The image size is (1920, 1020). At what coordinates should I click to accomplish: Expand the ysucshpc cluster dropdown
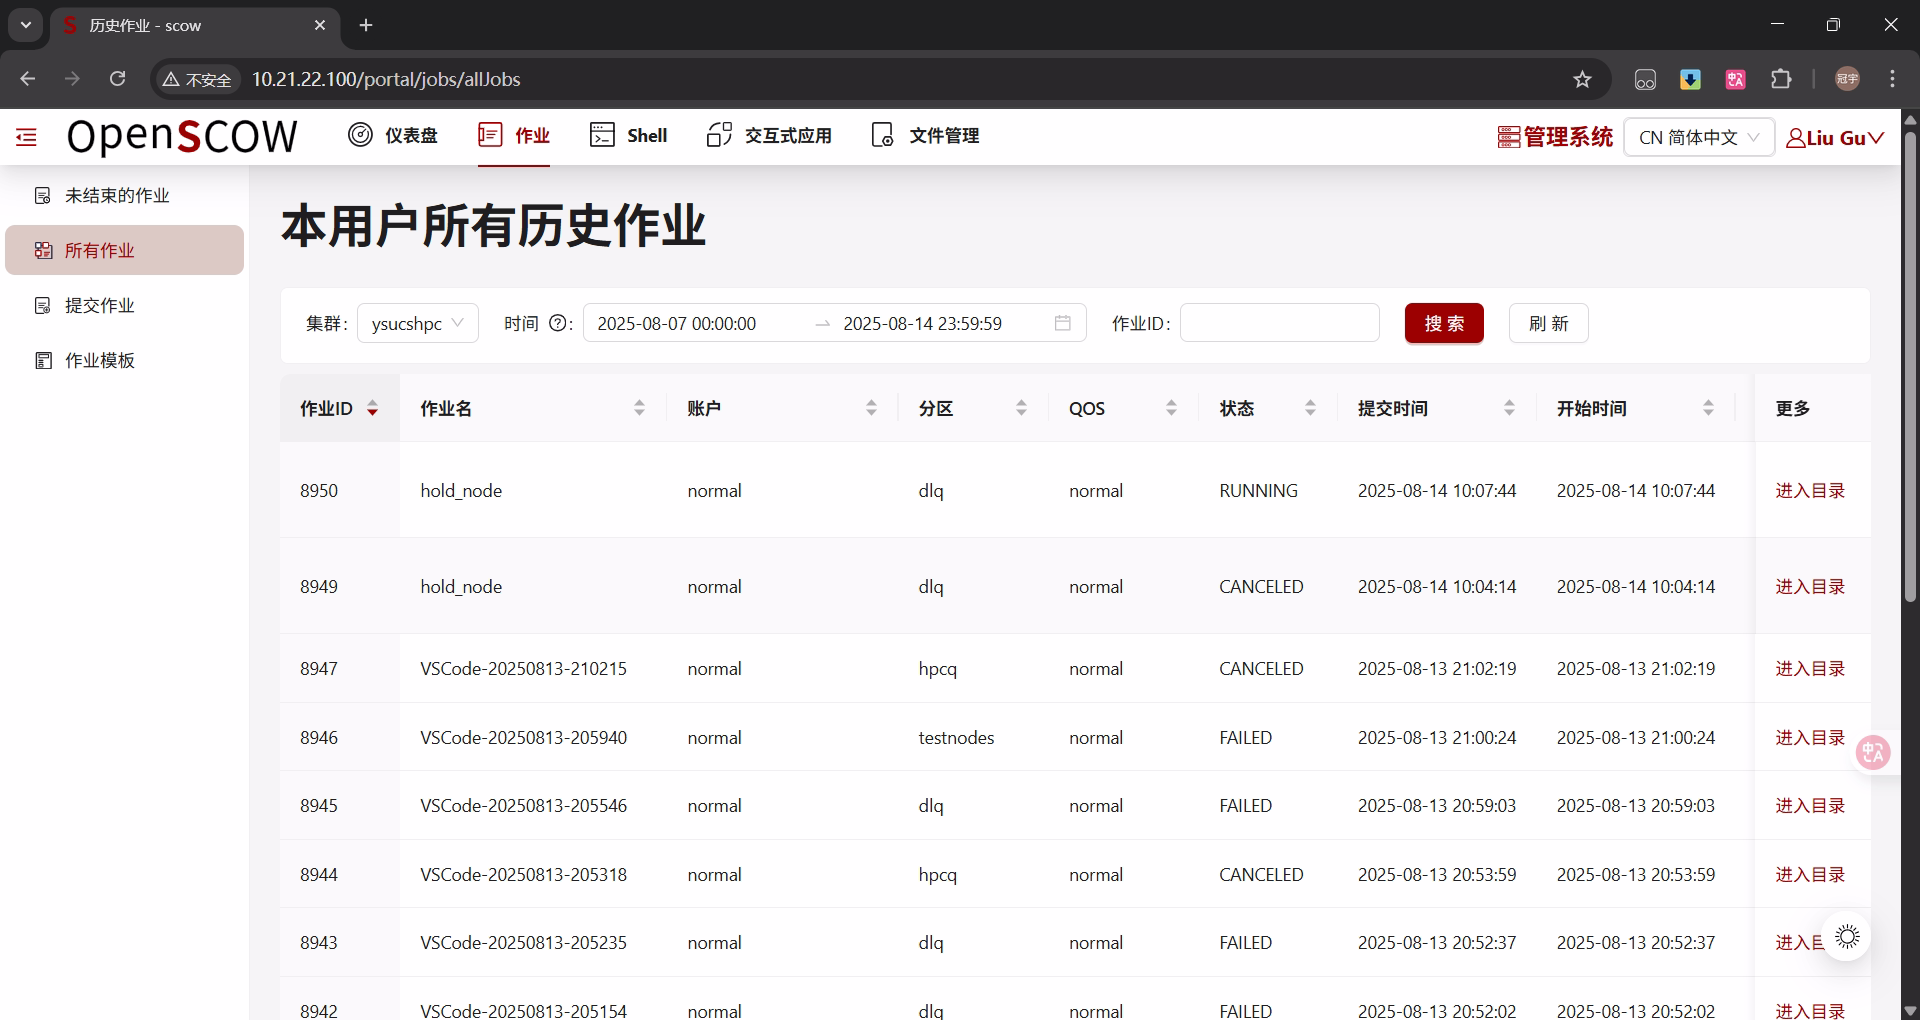coord(417,323)
